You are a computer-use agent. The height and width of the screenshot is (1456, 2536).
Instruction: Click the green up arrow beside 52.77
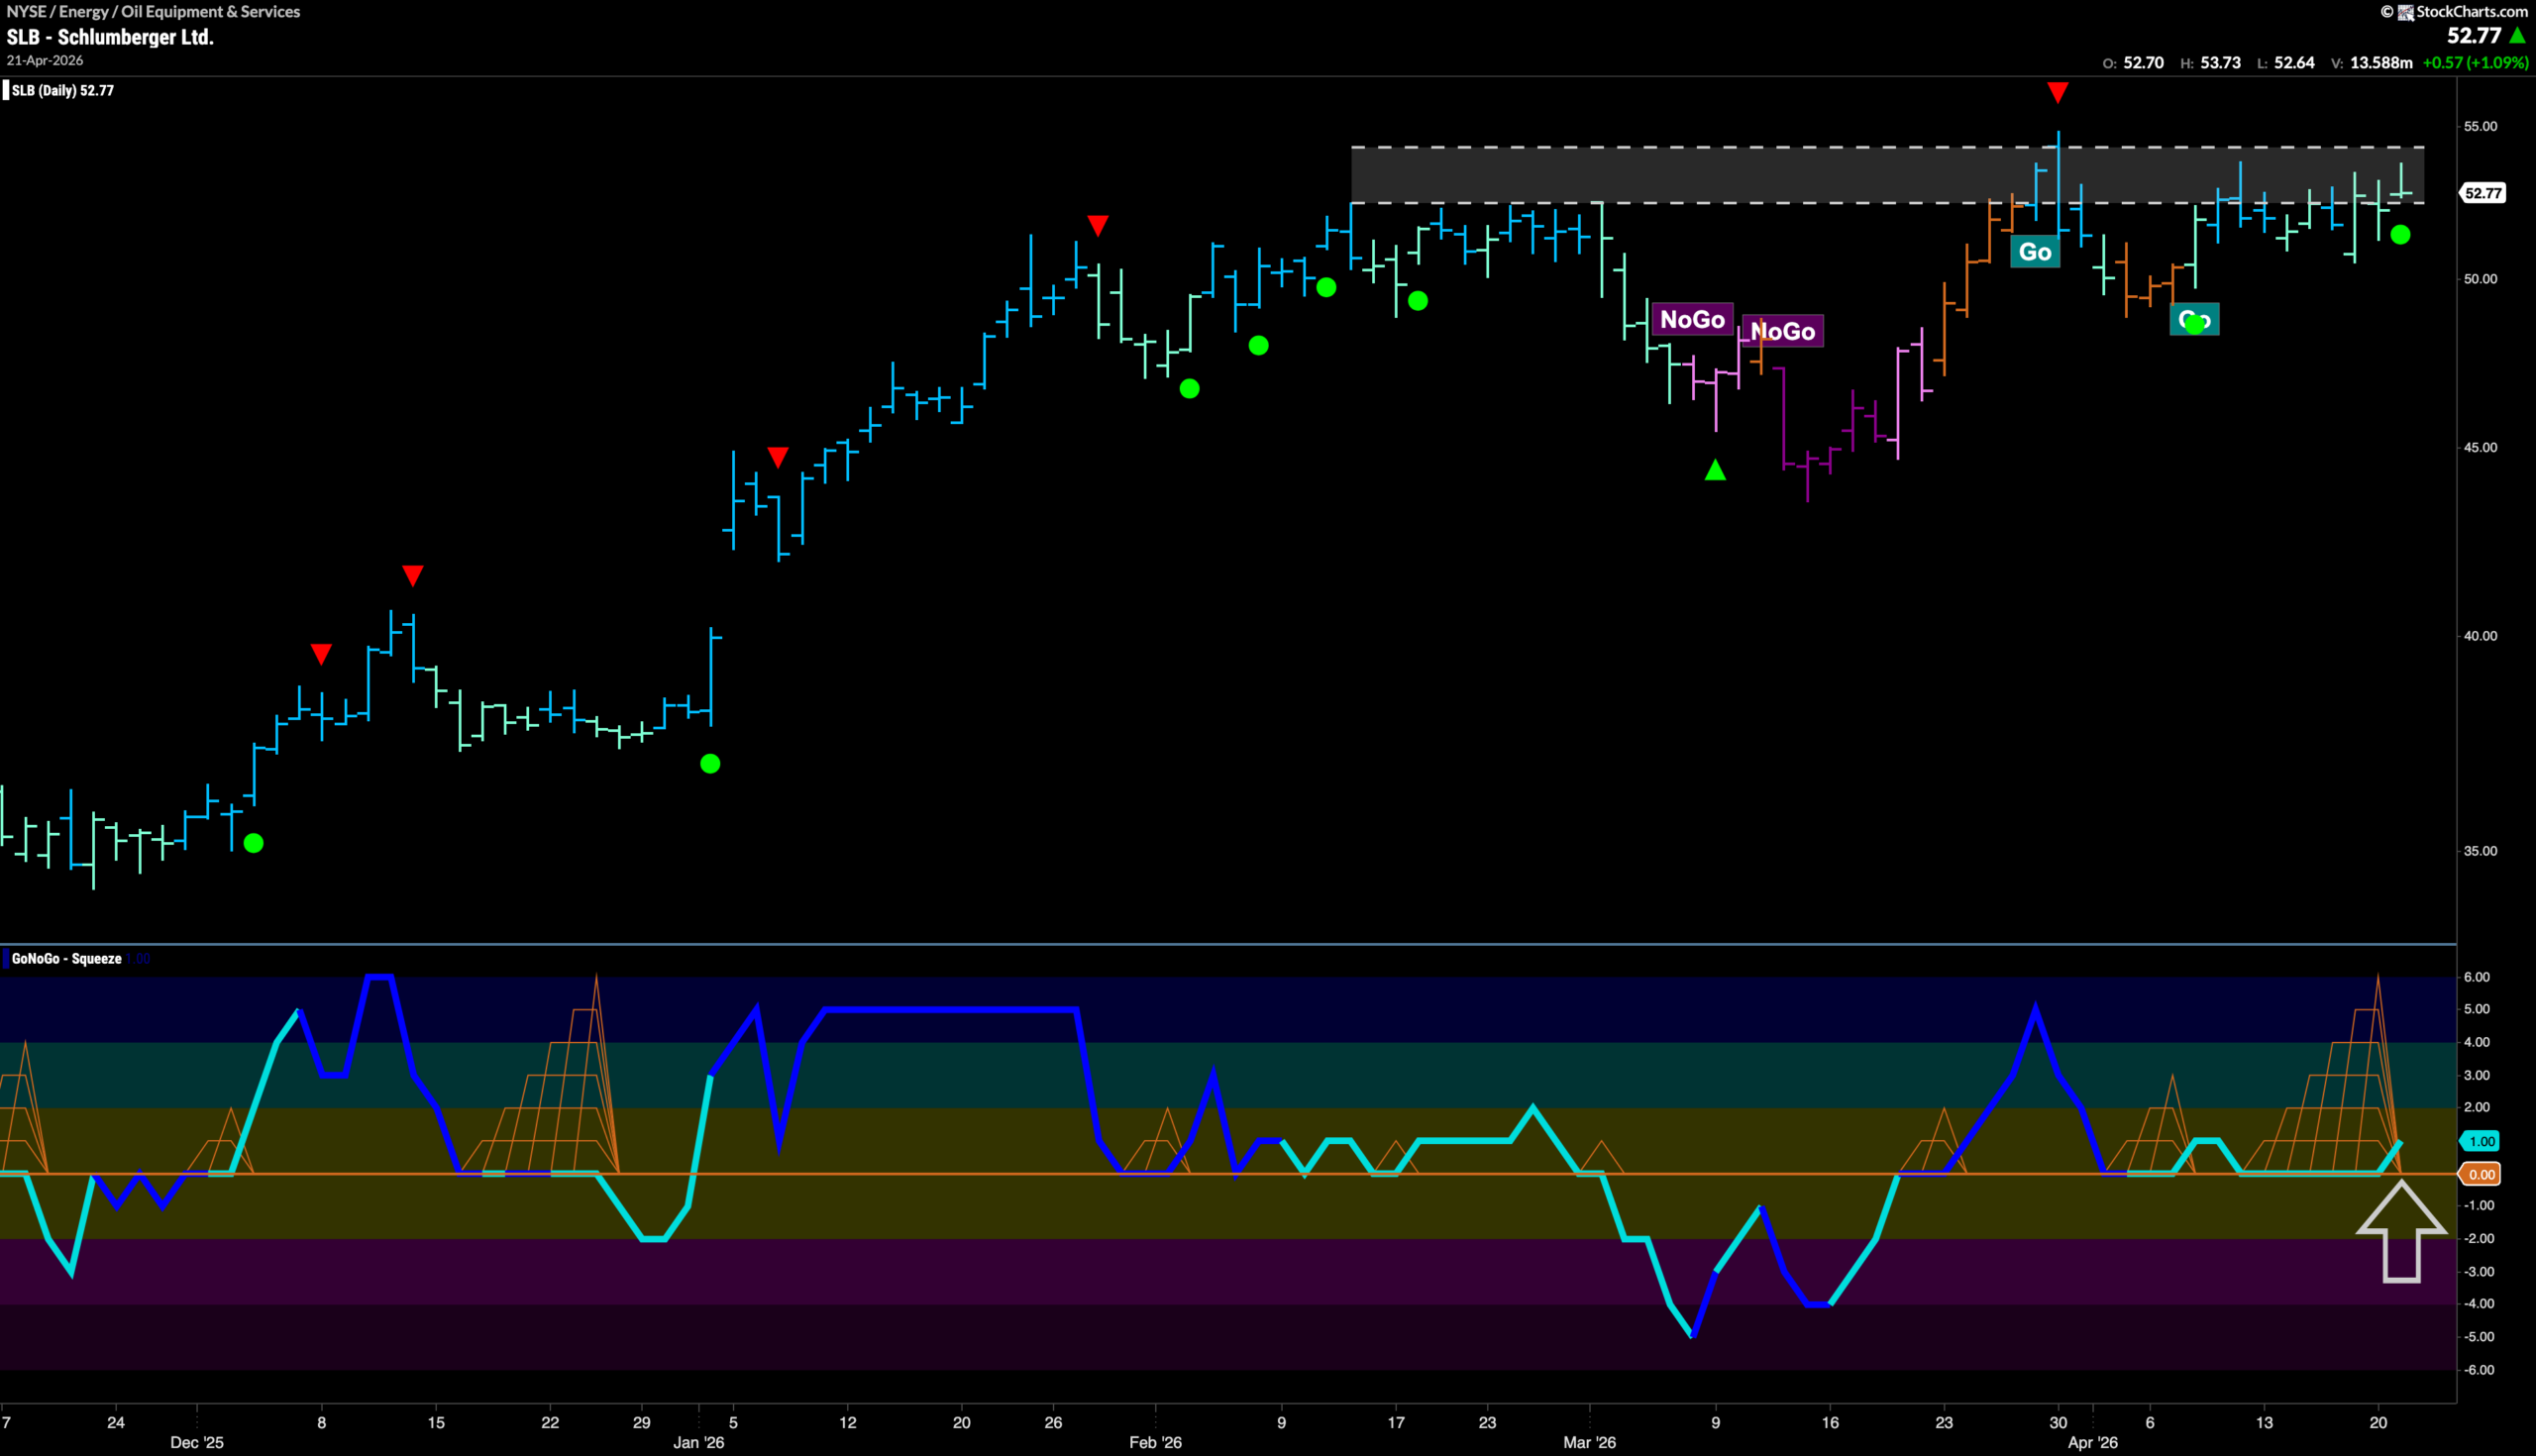(2518, 36)
